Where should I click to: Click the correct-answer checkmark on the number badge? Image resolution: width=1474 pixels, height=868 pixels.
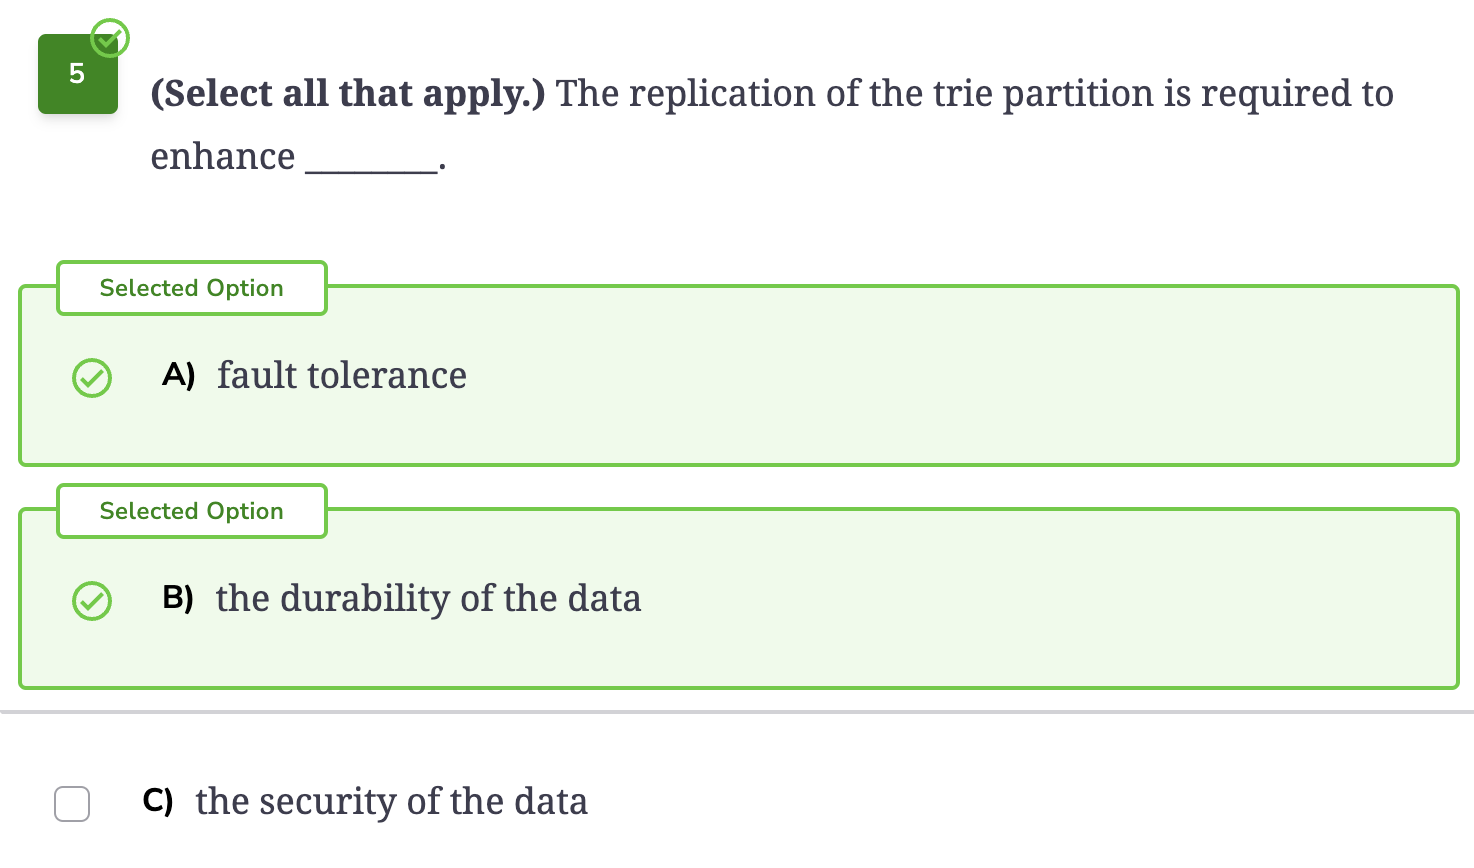(x=110, y=39)
